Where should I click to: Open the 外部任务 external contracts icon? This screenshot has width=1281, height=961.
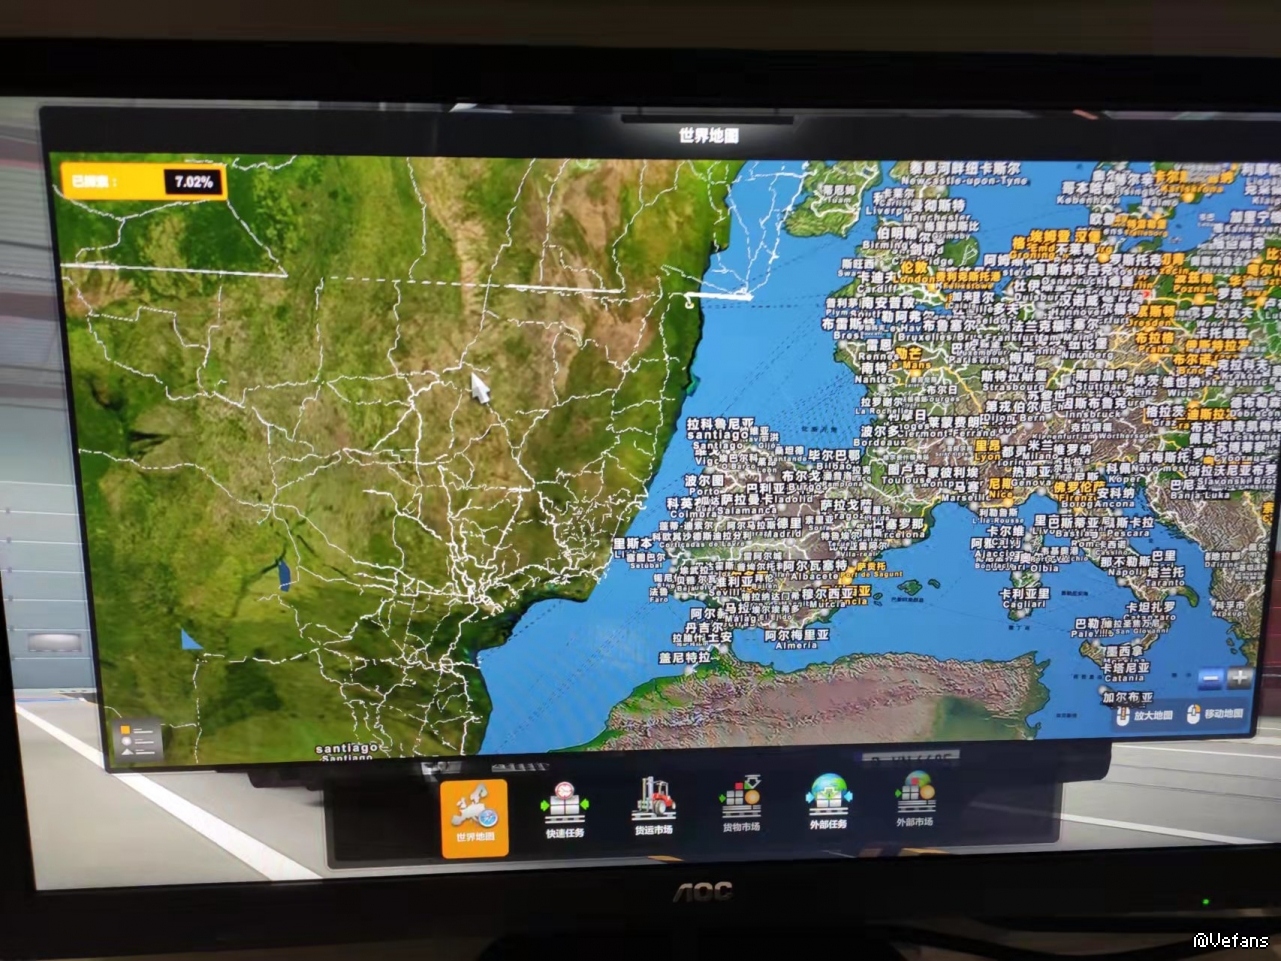point(828,802)
